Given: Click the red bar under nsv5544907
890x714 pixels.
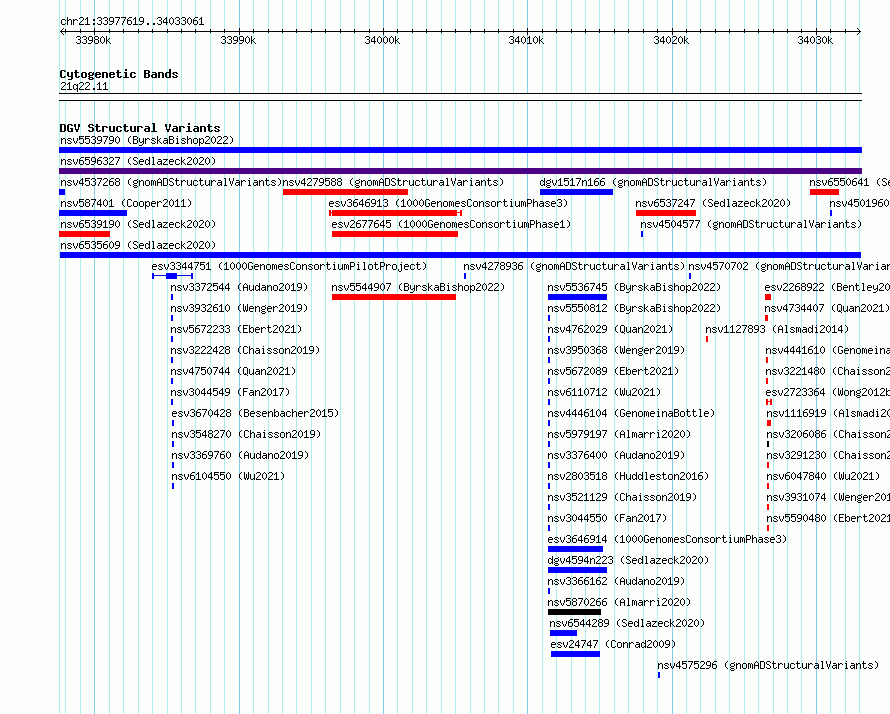Looking at the screenshot, I should point(394,297).
